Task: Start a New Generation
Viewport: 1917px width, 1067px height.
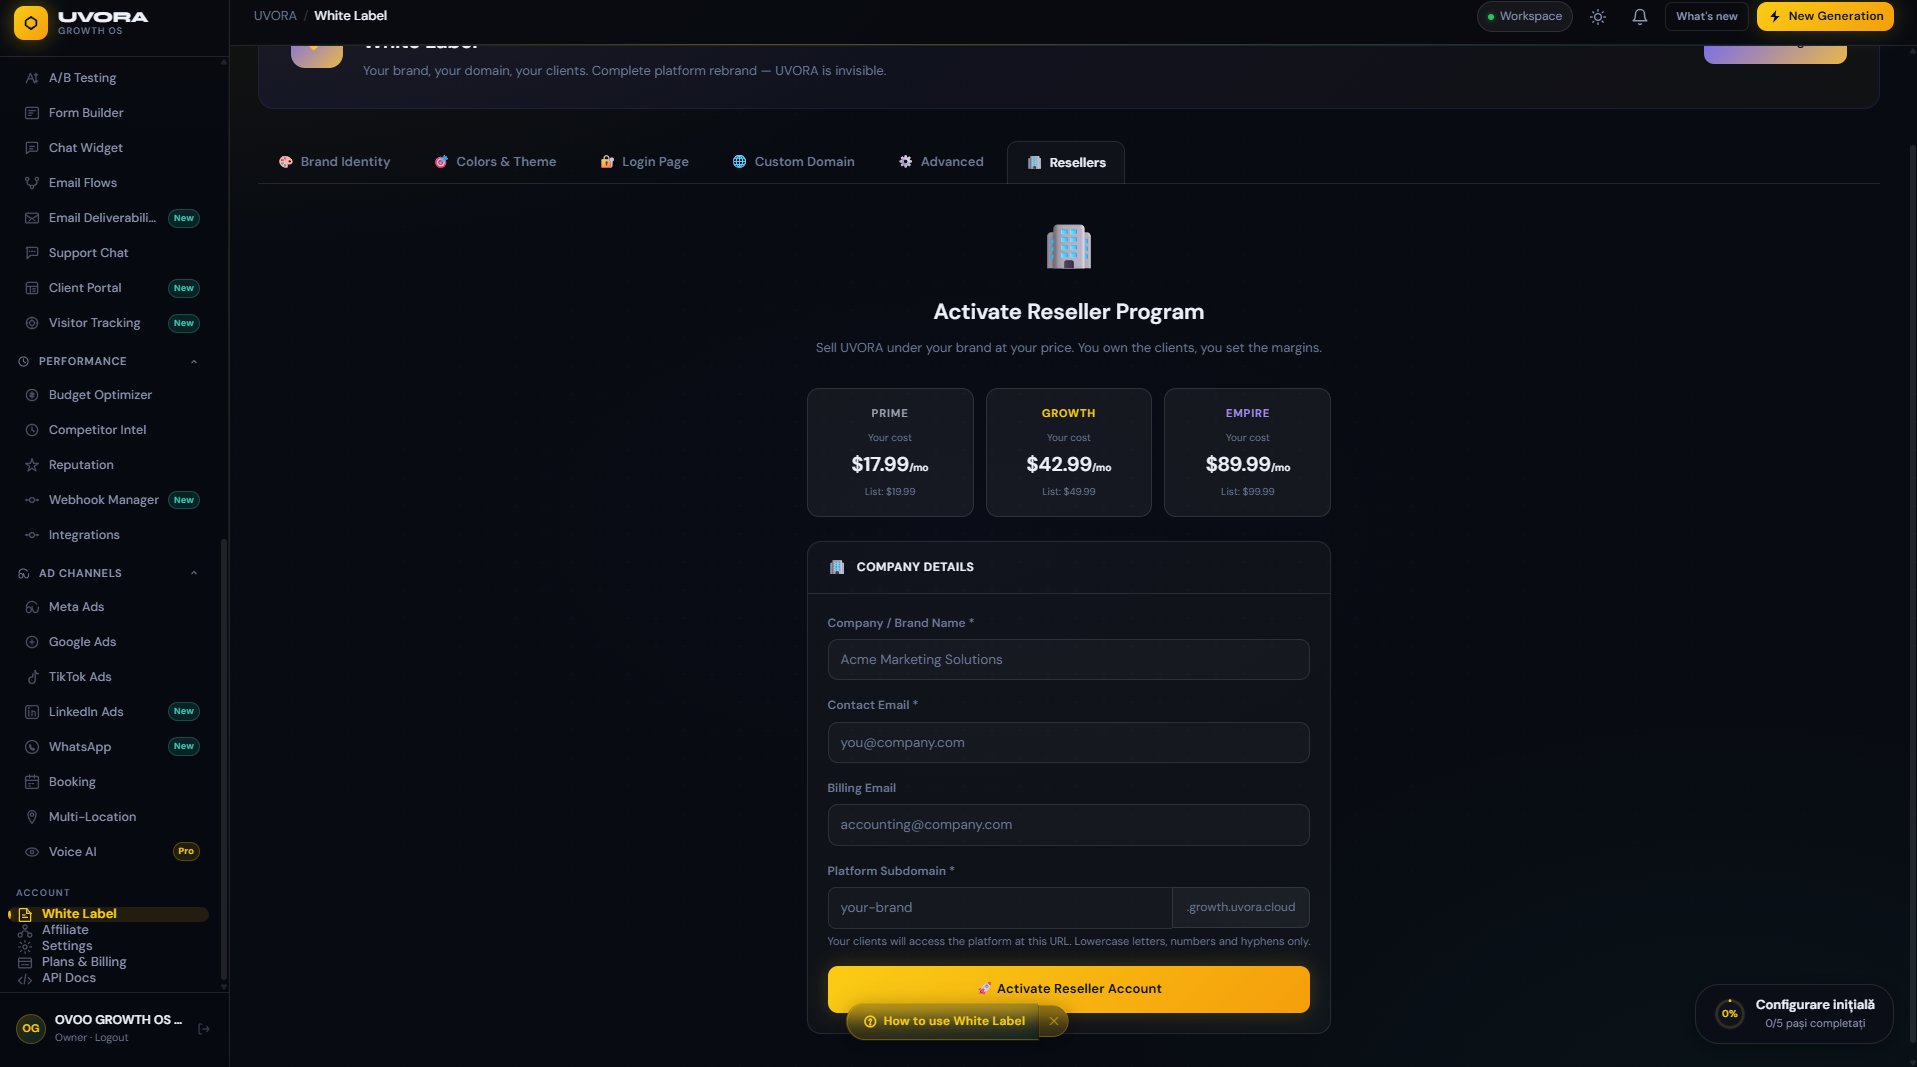Action: (x=1825, y=17)
